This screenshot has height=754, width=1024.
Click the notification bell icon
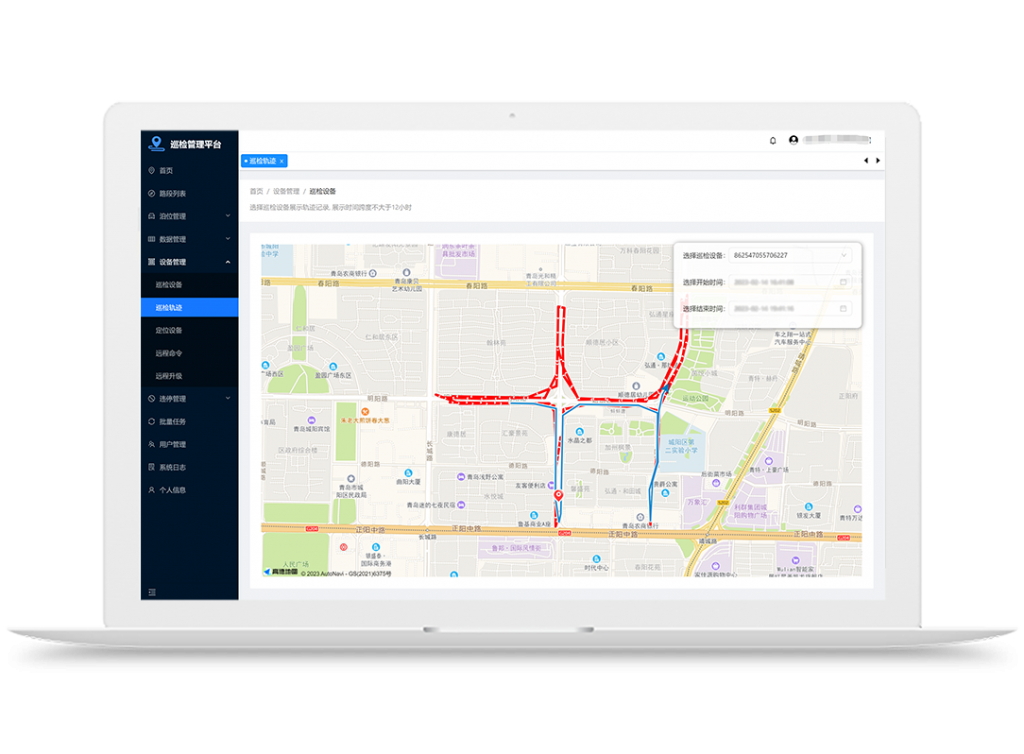click(x=773, y=140)
